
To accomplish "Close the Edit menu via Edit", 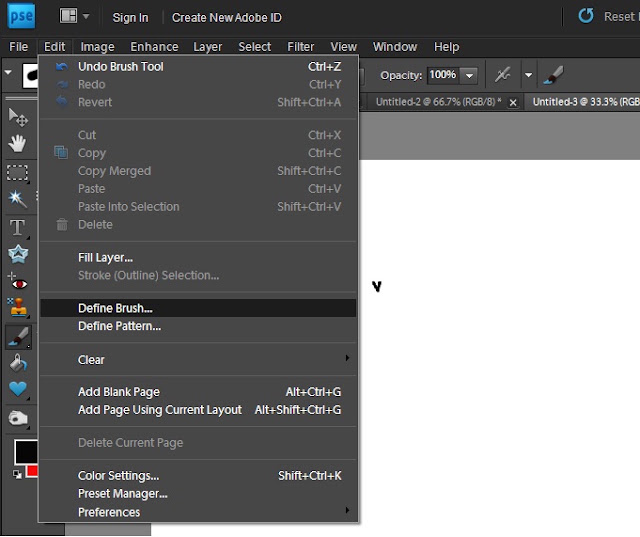I will (x=55, y=47).
